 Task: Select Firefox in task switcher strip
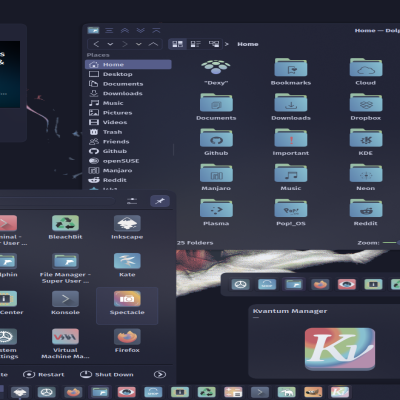[x=320, y=284]
